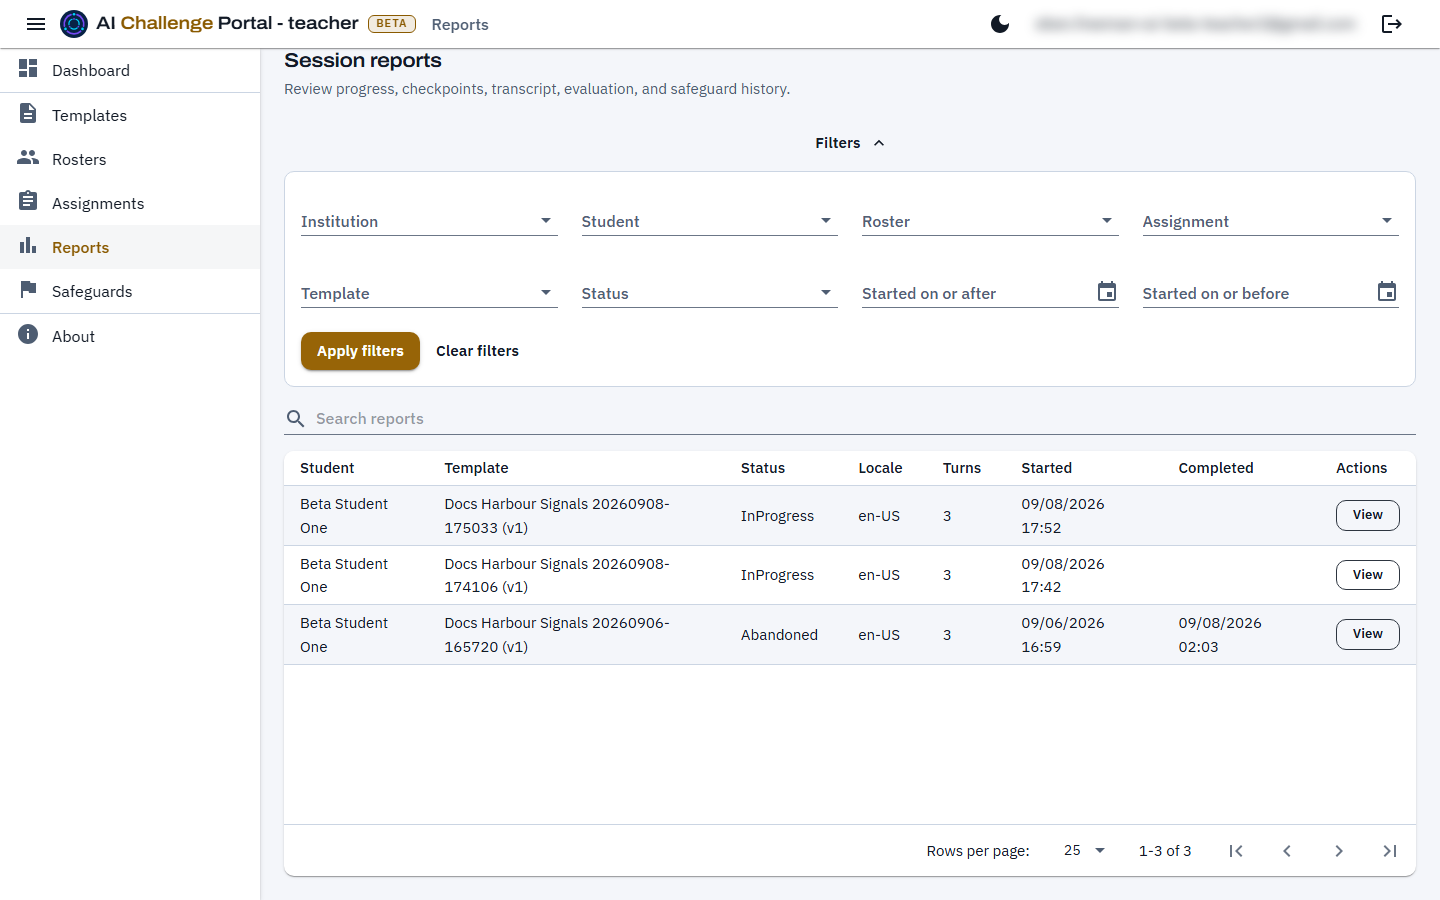The width and height of the screenshot is (1440, 900).
Task: View report for template 174106
Action: click(x=1367, y=575)
